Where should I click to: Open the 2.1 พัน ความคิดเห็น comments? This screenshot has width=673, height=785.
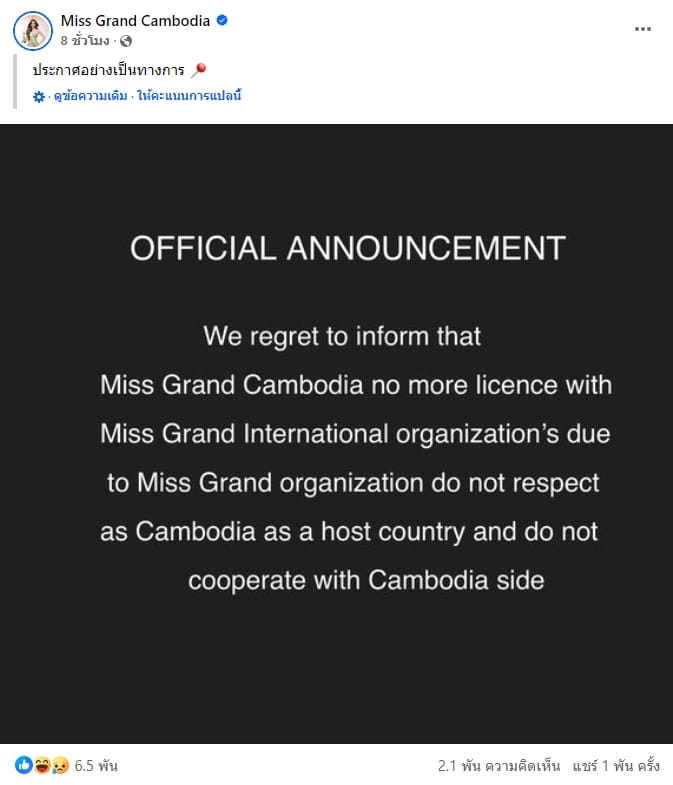point(499,766)
